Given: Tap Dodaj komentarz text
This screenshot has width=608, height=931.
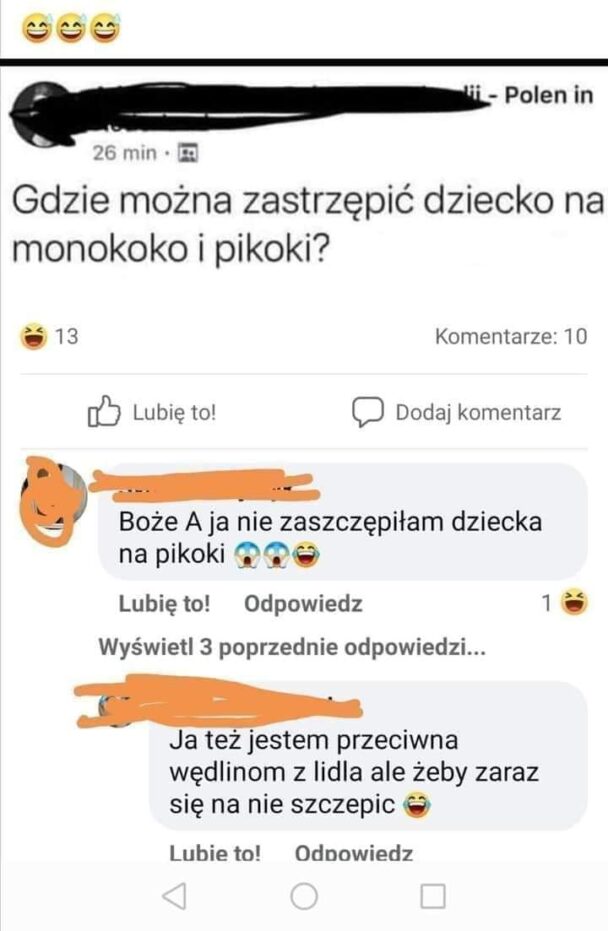Looking at the screenshot, I should tap(478, 411).
